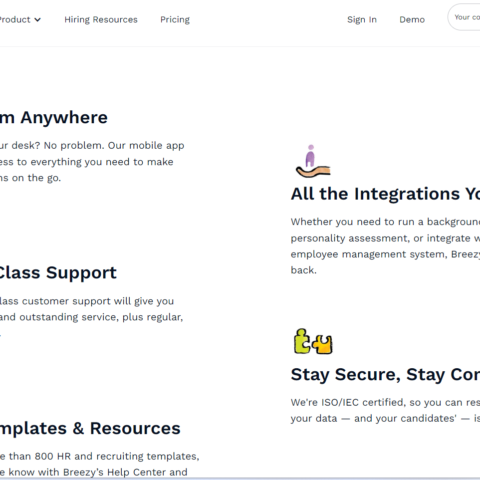
Task: Expand the Product dropdown chevron
Action: click(x=38, y=20)
